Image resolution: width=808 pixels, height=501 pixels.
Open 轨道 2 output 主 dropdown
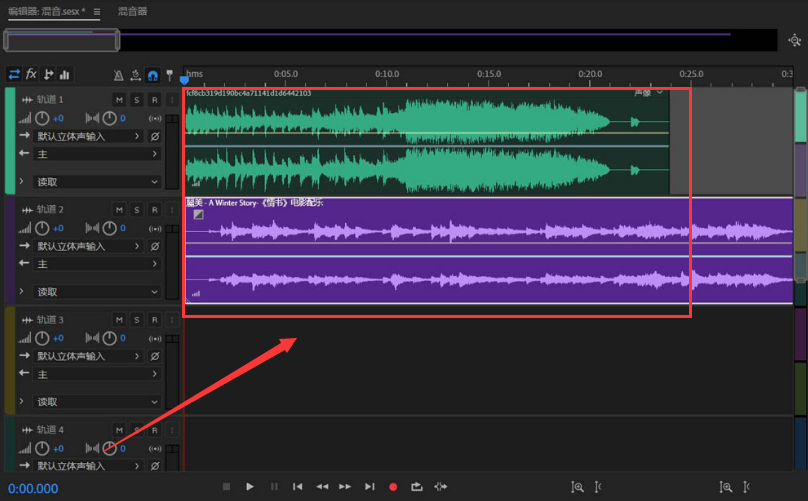(x=97, y=264)
